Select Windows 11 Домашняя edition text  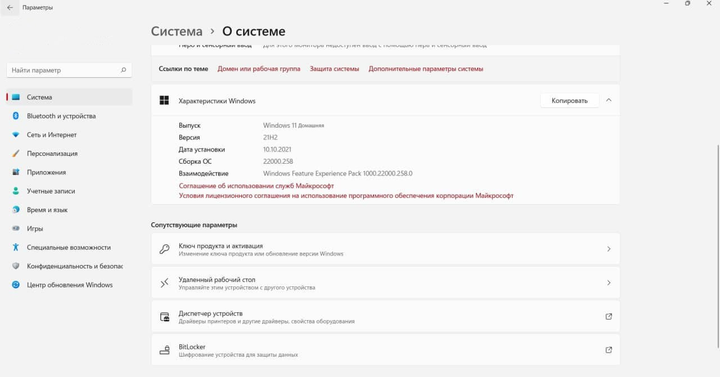coord(293,125)
